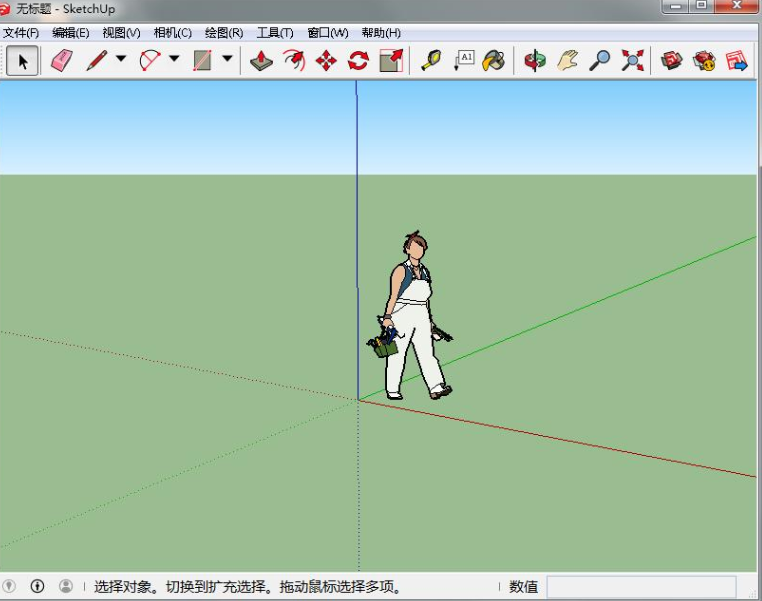Select the Push/Pull tool

point(261,61)
